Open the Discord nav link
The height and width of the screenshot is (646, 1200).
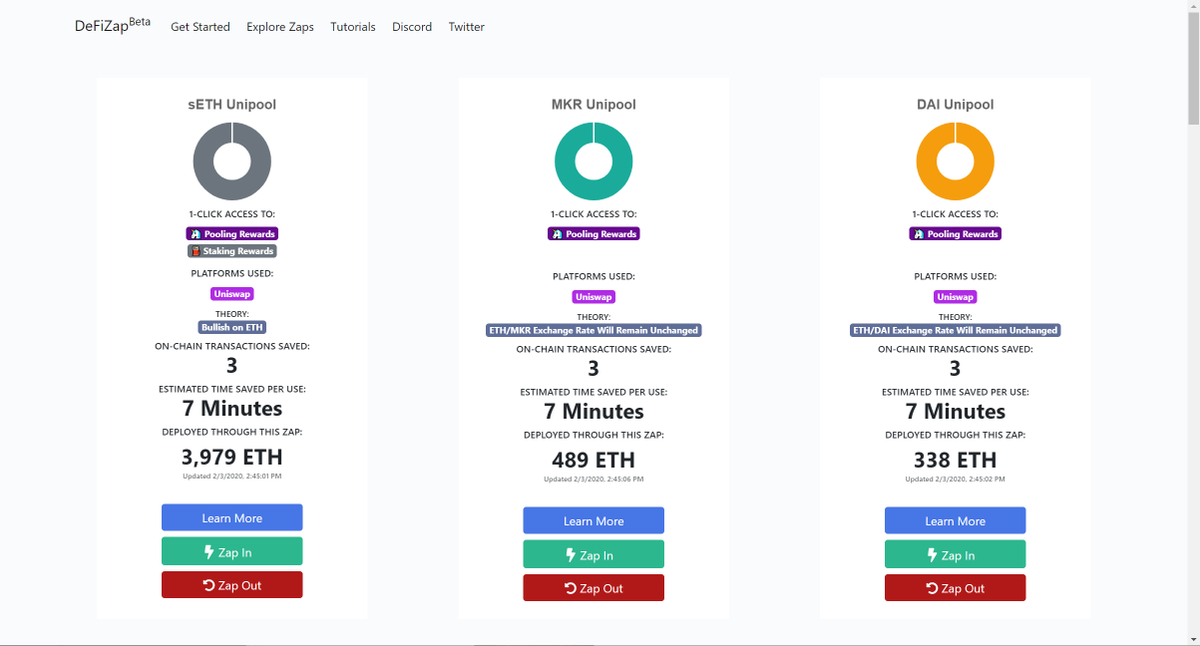tap(412, 27)
